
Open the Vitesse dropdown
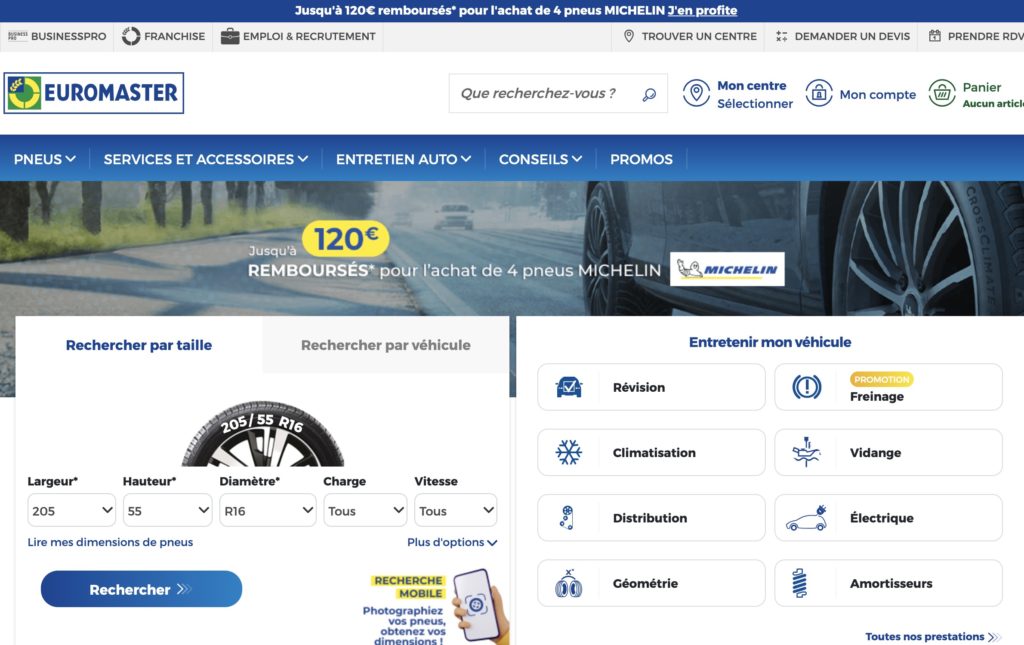click(x=455, y=510)
